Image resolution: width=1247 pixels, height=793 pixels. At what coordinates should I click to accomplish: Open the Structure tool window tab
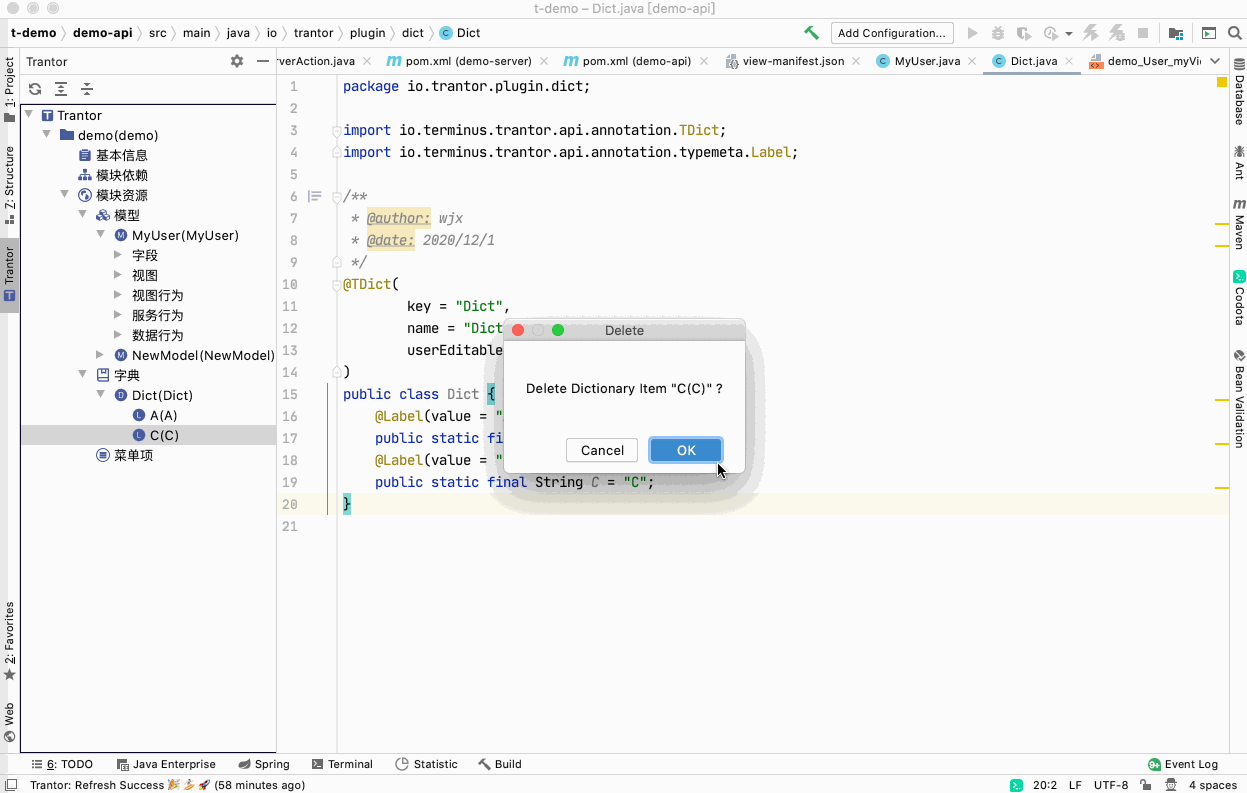[9, 185]
